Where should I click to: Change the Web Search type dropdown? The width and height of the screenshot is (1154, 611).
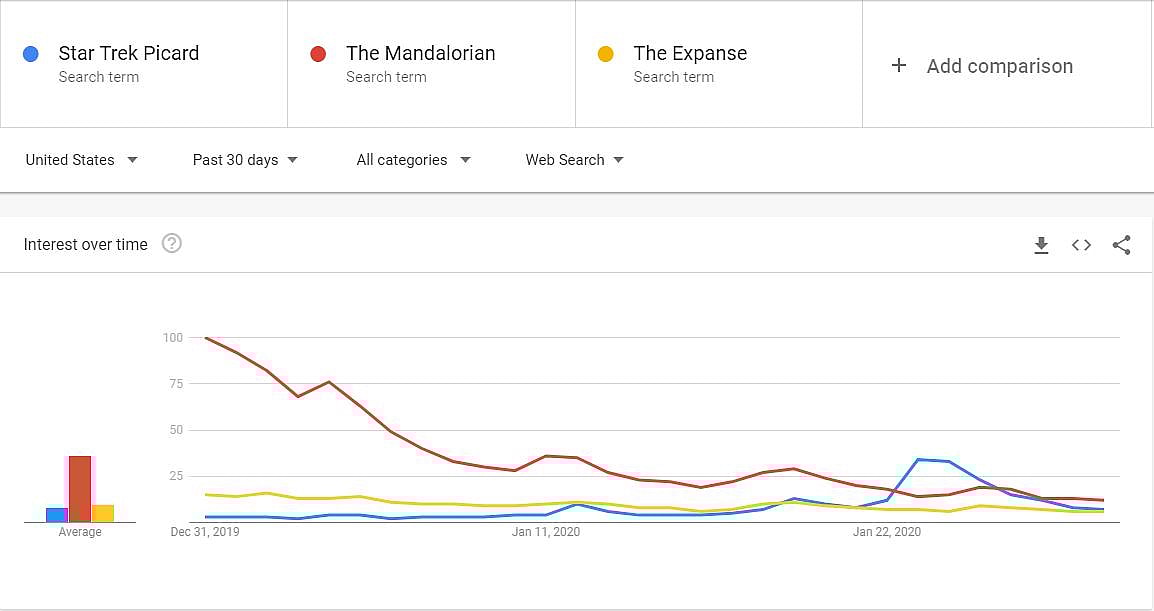click(x=574, y=160)
